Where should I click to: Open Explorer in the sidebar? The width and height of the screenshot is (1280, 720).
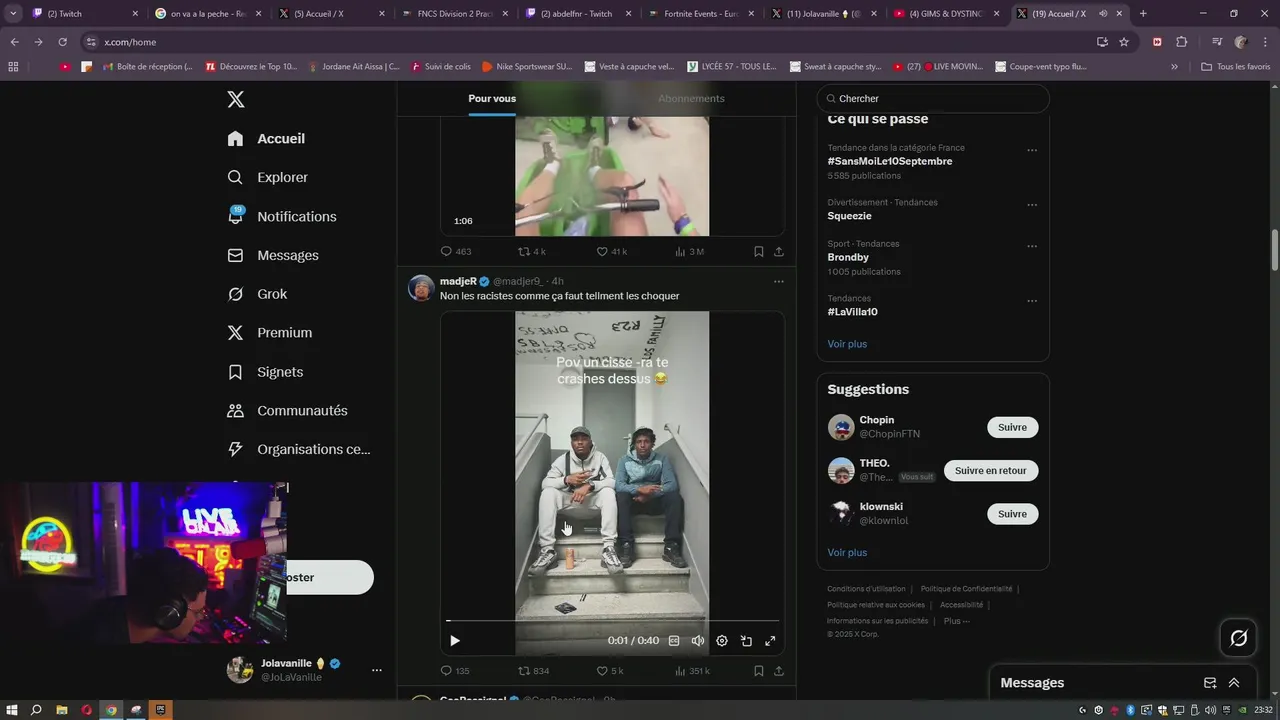267,177
